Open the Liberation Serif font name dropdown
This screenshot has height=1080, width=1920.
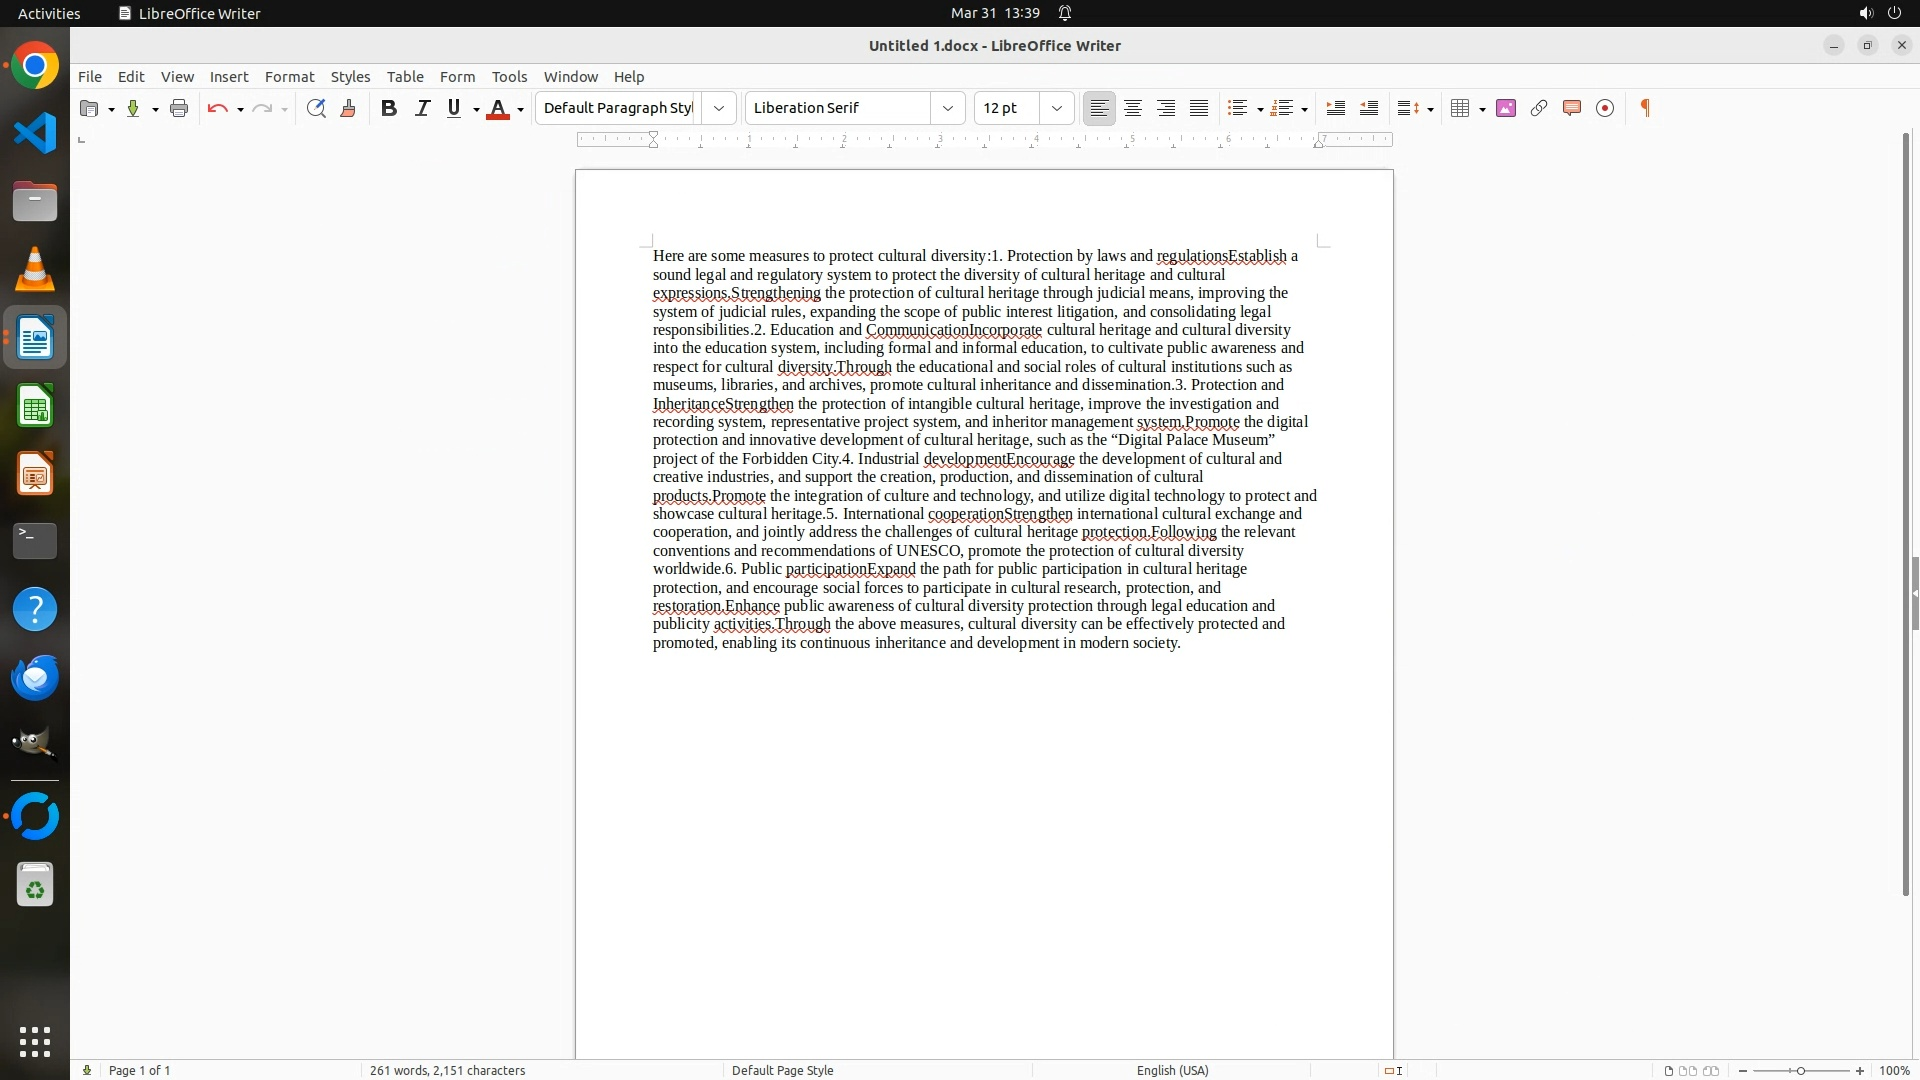click(948, 108)
